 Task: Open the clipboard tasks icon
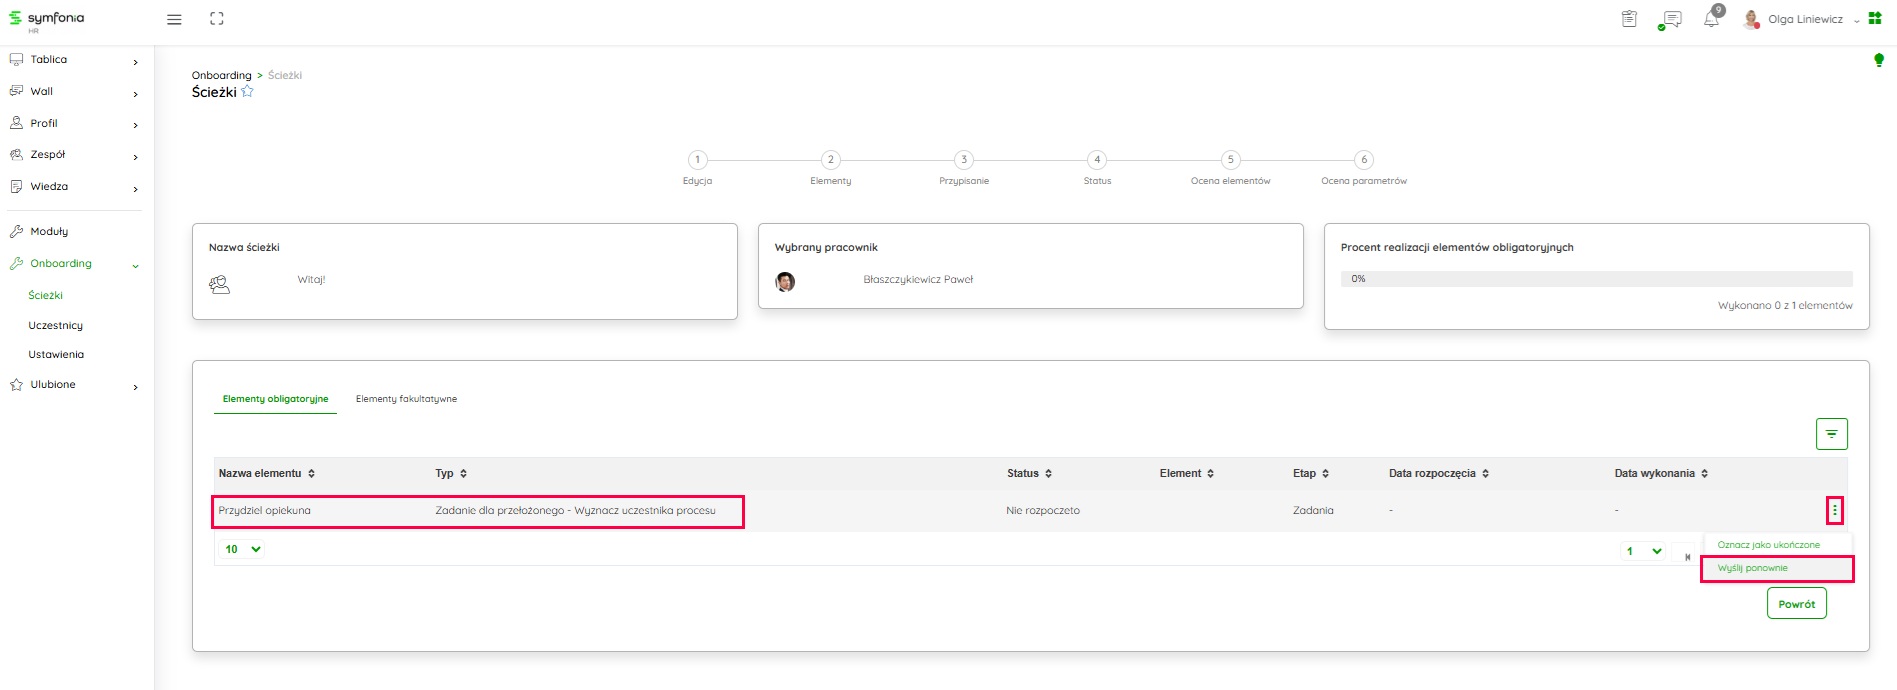click(1629, 19)
